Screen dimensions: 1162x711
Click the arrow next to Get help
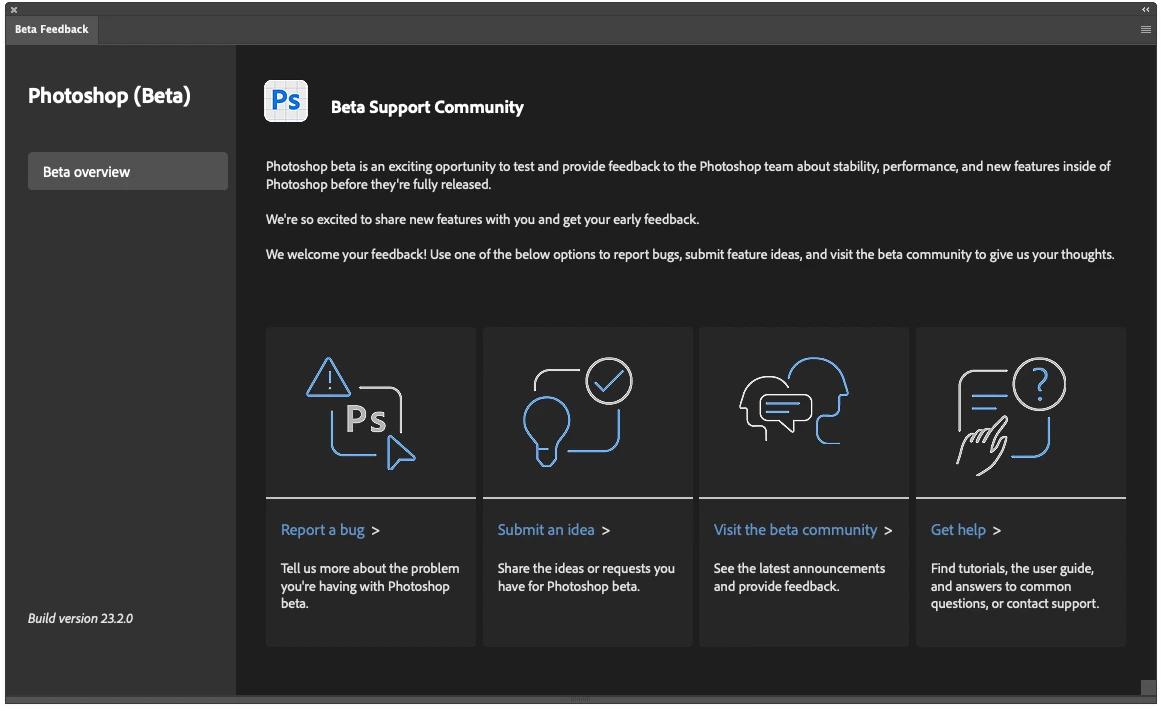[997, 531]
